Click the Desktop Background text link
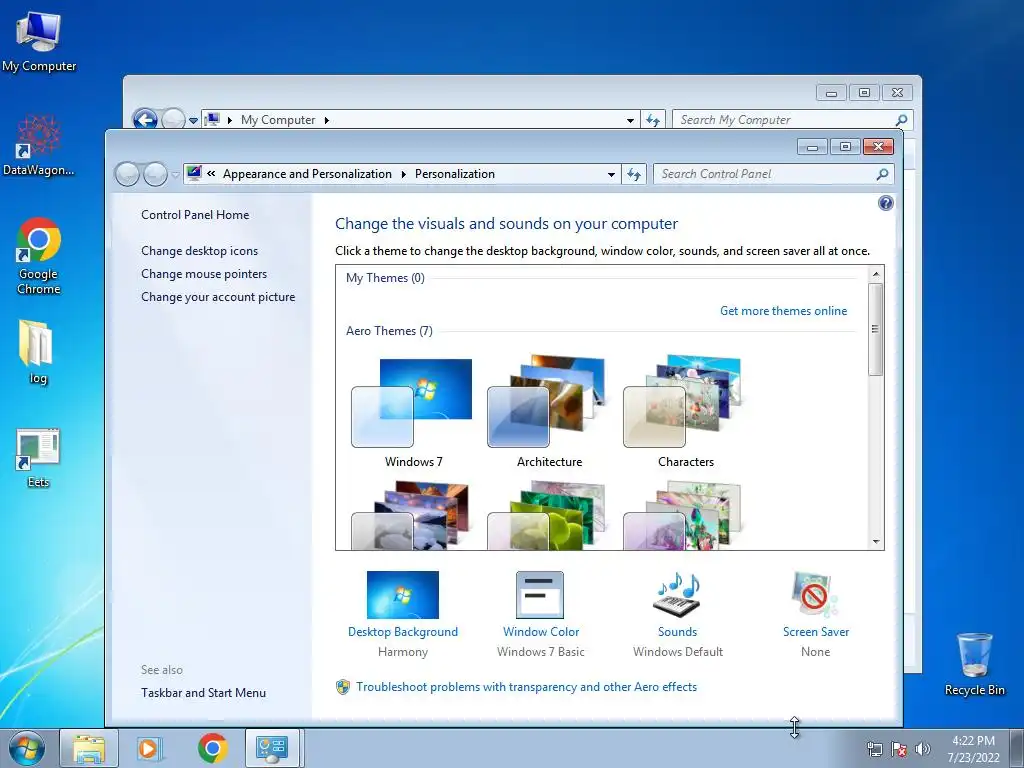 click(402, 632)
